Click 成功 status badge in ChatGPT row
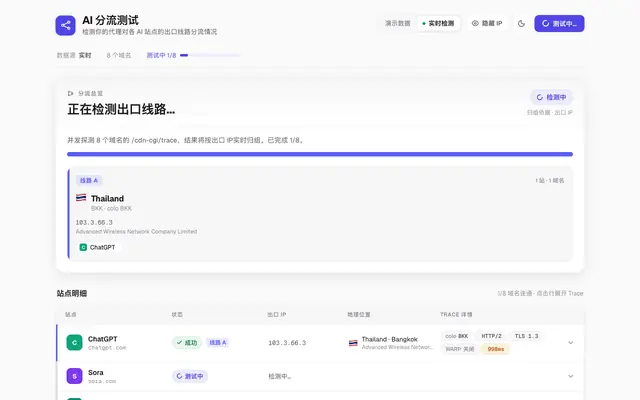Screen dimensions: 640x400 click(x=187, y=342)
